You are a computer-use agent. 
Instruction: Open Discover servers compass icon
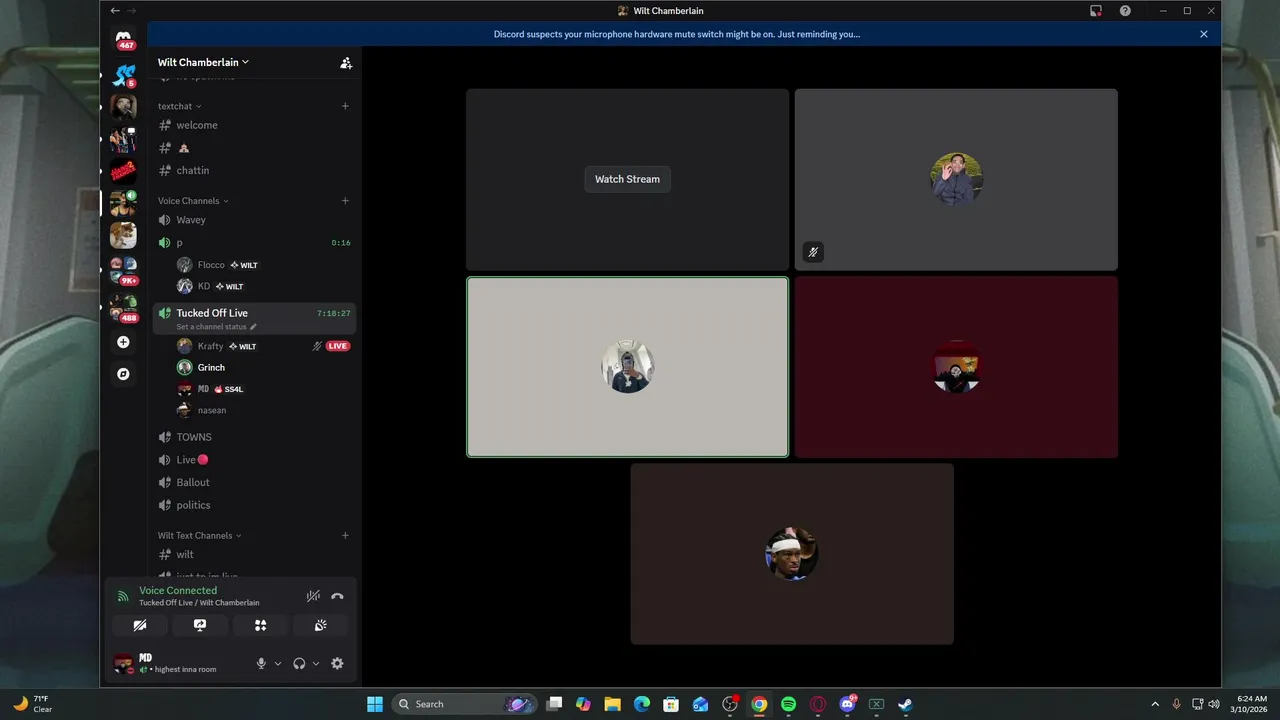coord(123,374)
